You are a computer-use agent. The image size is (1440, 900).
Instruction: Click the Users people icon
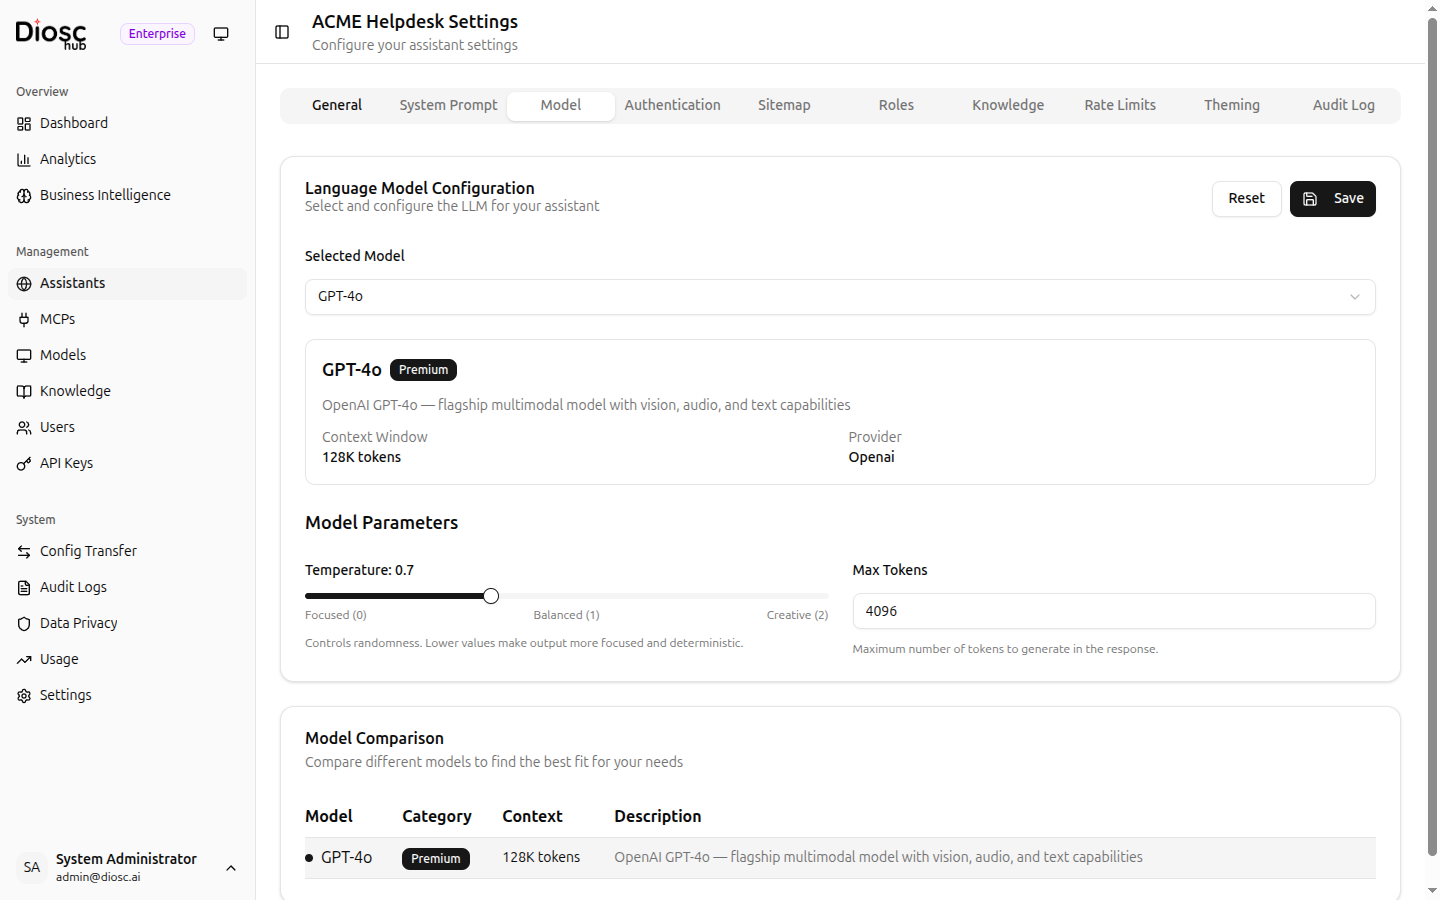coord(24,428)
